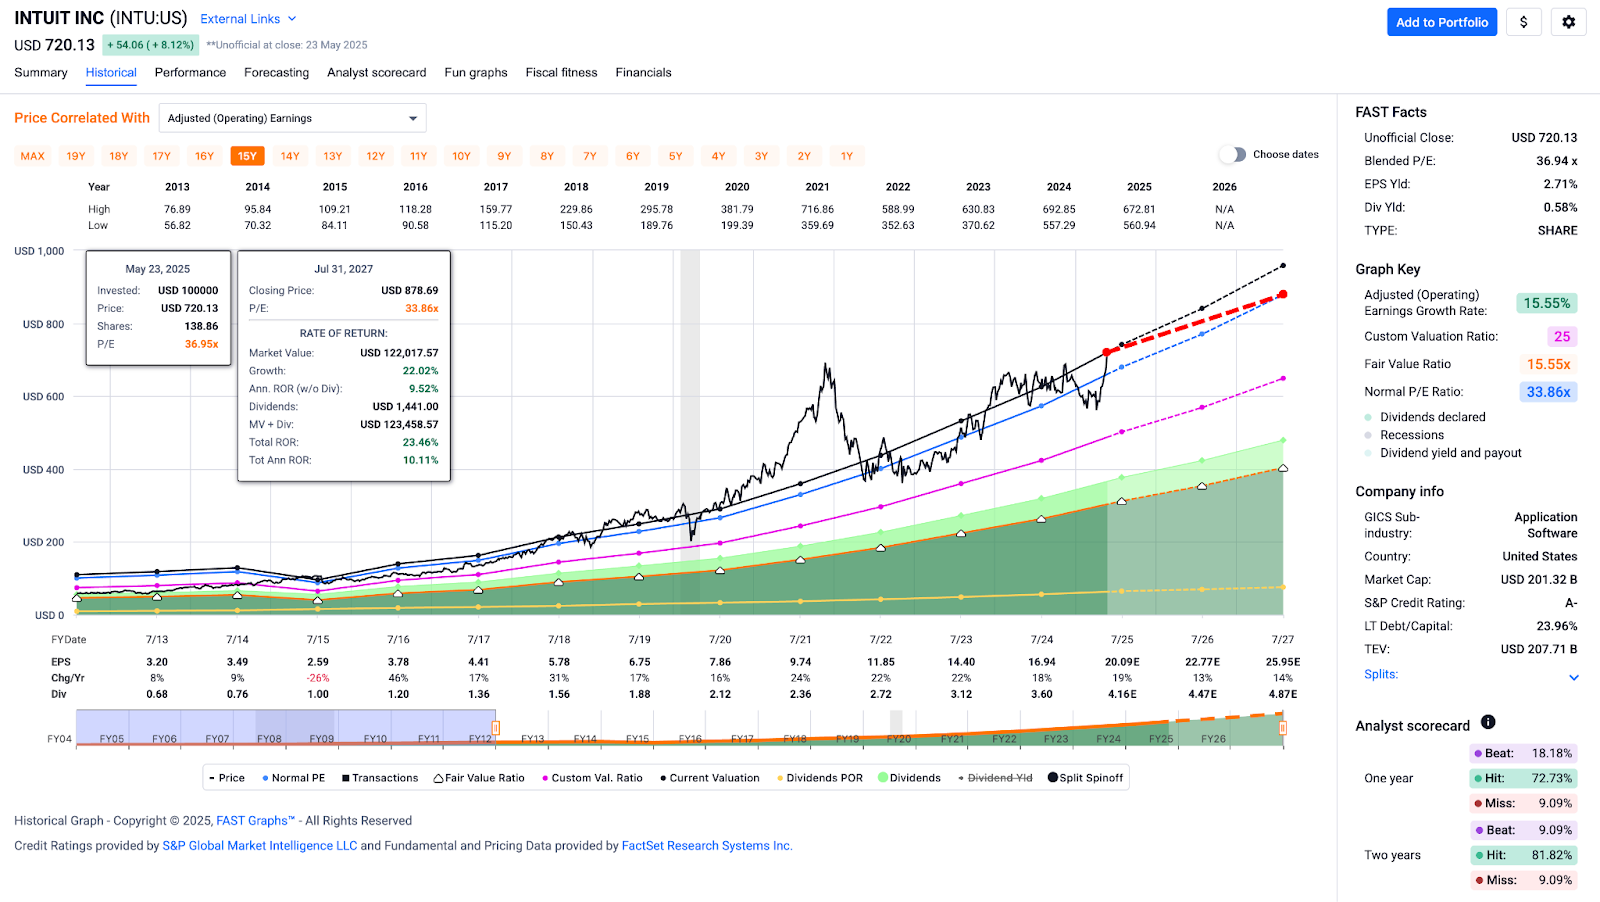Open Analyst scorecard tab
1600x902 pixels.
(376, 73)
